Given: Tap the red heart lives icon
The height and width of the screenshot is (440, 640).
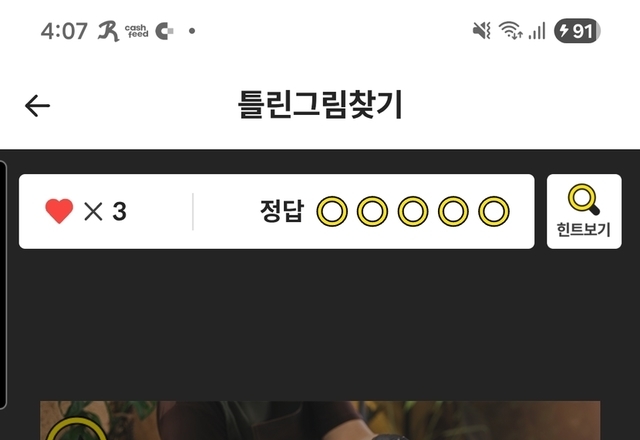Looking at the screenshot, I should pos(59,211).
